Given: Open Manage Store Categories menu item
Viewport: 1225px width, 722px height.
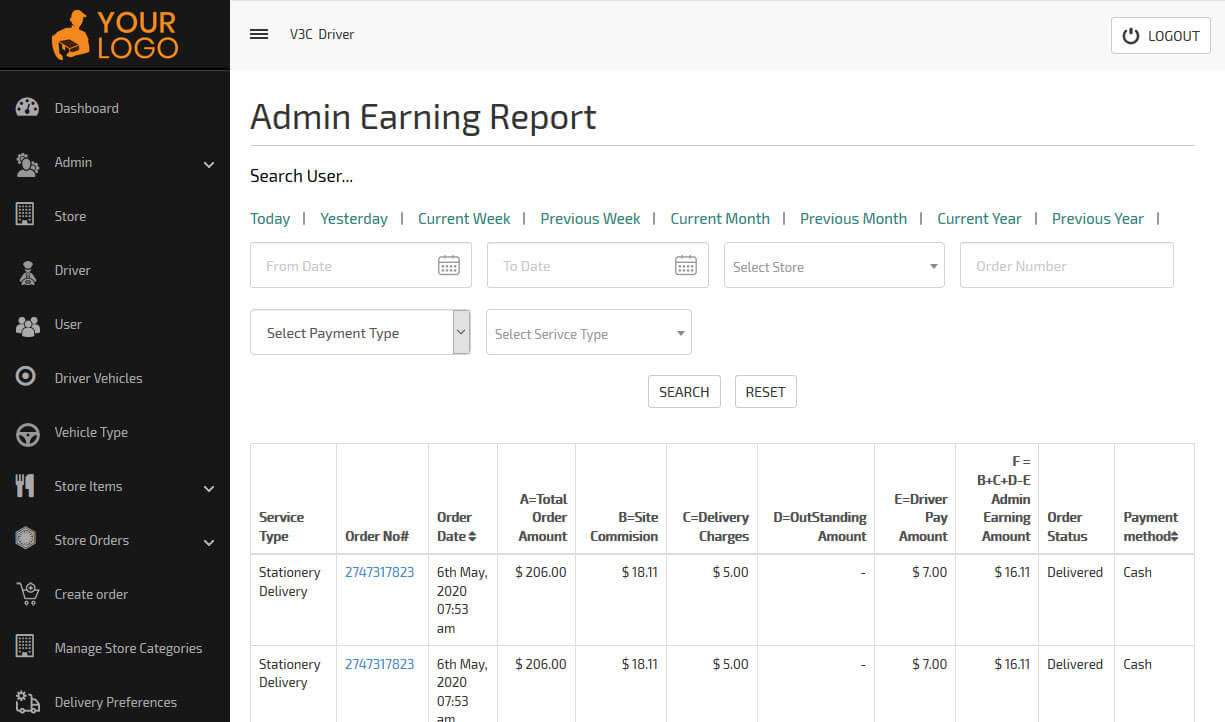Looking at the screenshot, I should click(x=127, y=648).
